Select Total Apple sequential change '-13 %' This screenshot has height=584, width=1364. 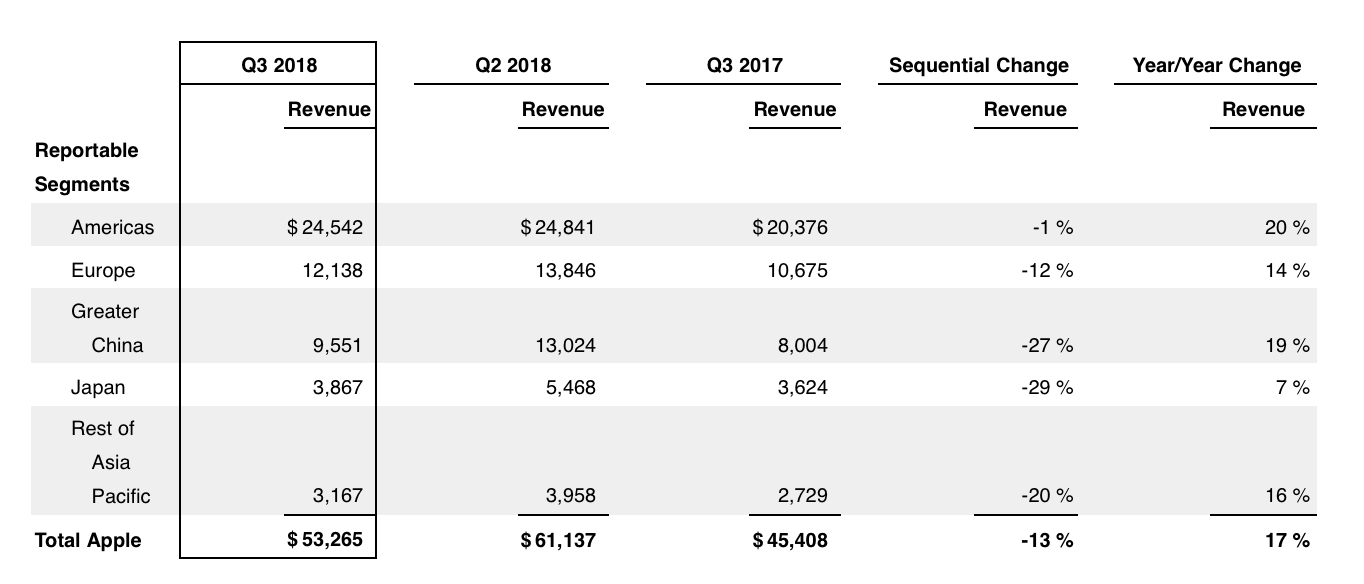point(1048,540)
